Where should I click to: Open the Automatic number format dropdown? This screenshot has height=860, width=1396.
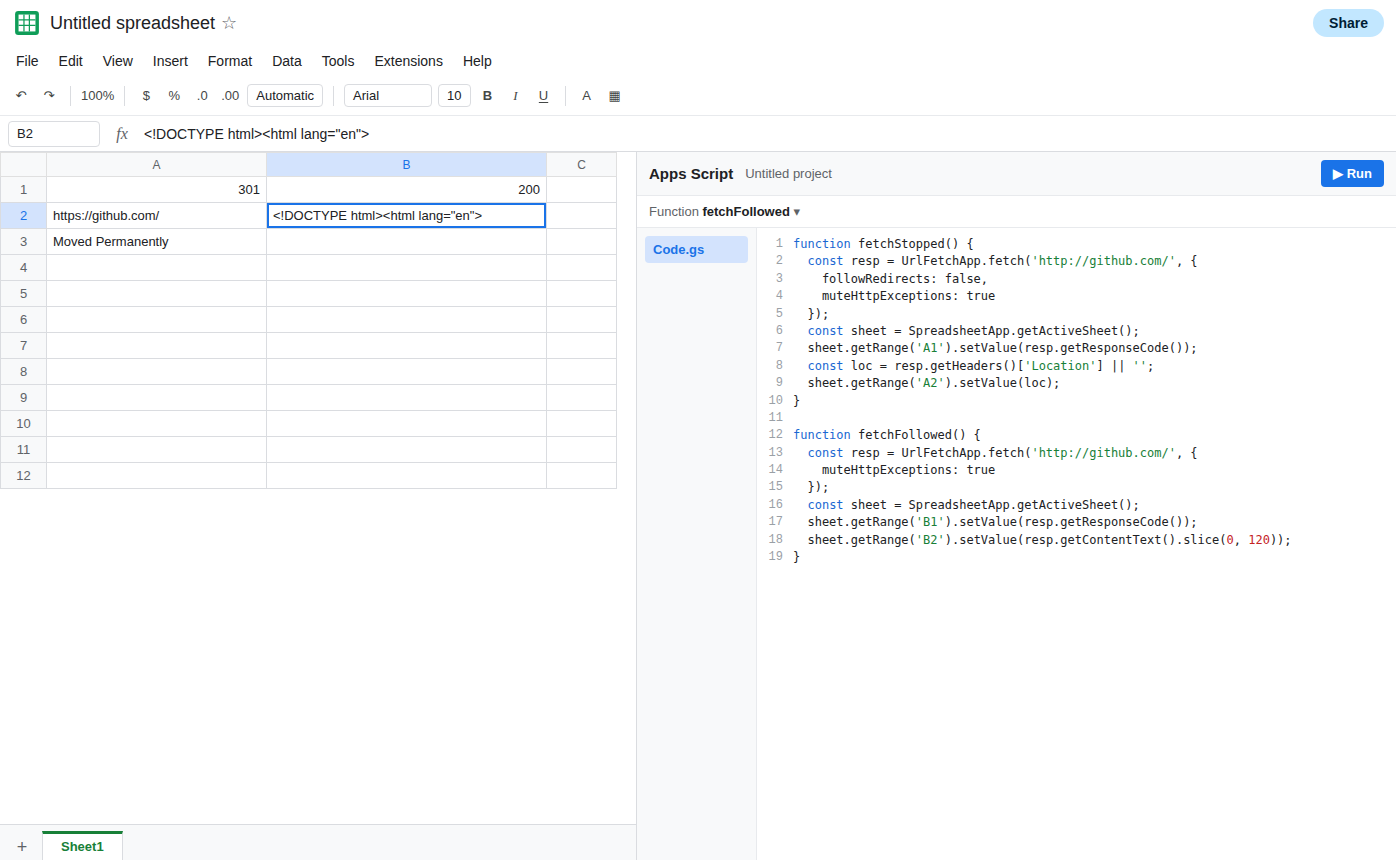pos(285,96)
